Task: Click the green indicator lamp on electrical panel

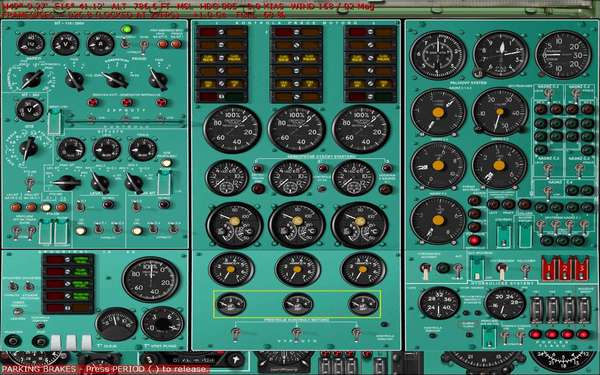Action: pyautogui.click(x=126, y=29)
